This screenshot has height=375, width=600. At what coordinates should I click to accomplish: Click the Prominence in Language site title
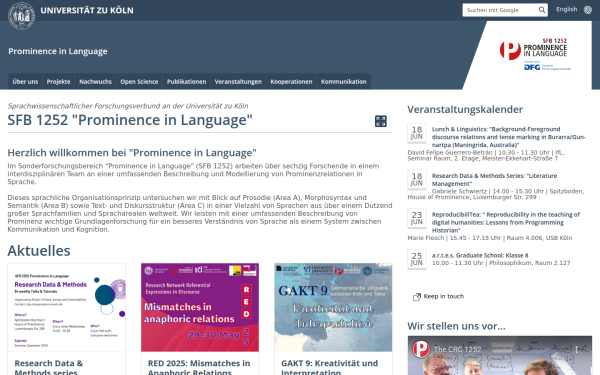pyautogui.click(x=58, y=51)
